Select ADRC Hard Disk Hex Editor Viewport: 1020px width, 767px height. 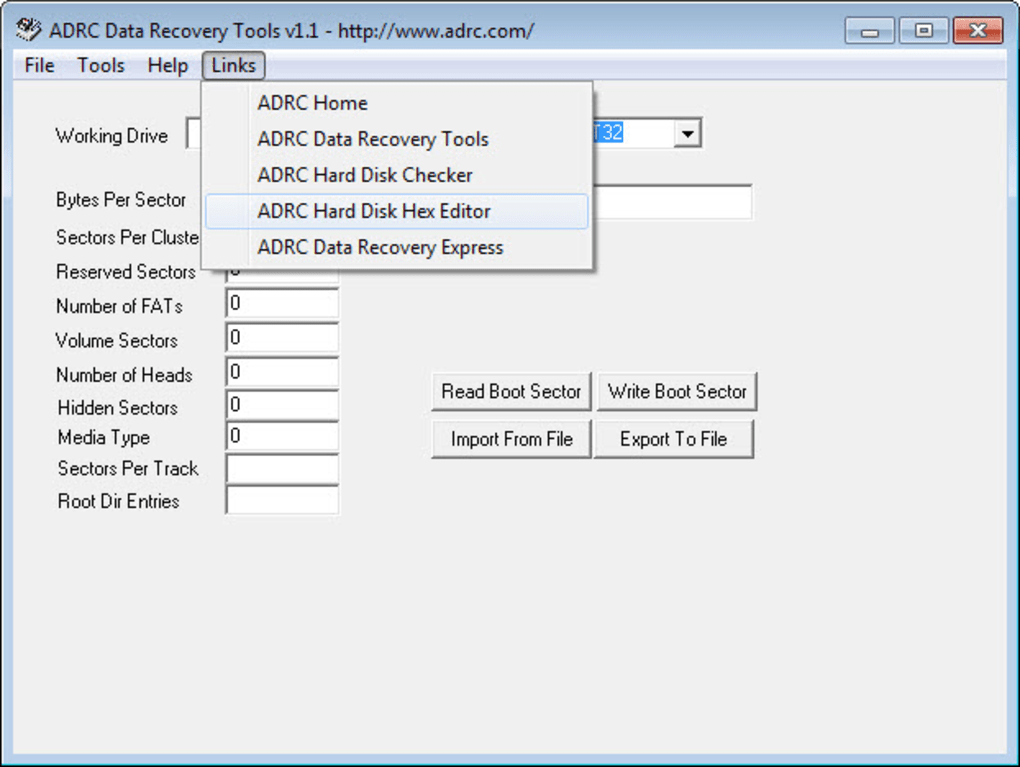(x=396, y=211)
